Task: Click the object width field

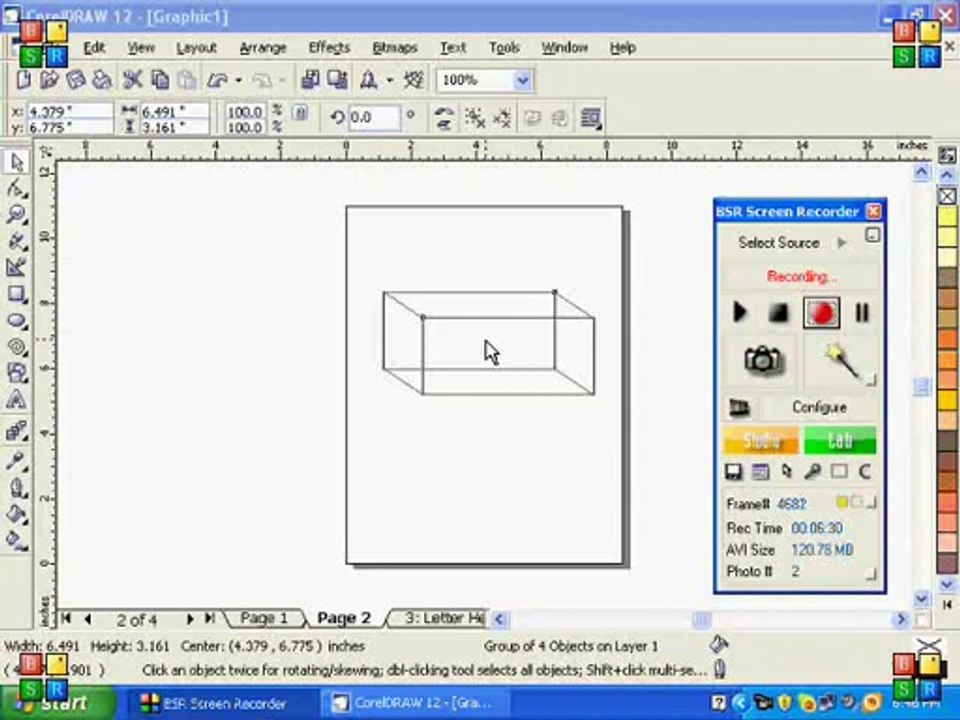Action: (174, 111)
